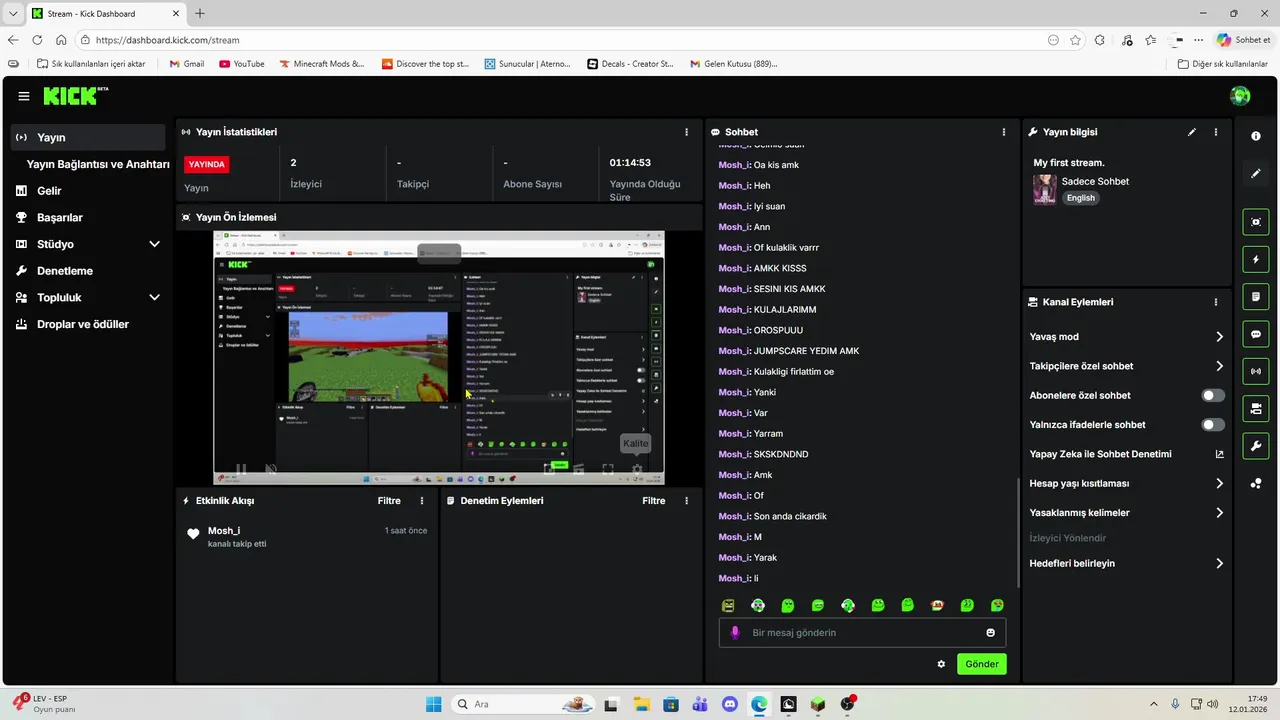Image resolution: width=1280 pixels, height=720 pixels.
Task: Toggle the broadcast stats sidebar icon
Action: point(1256,371)
